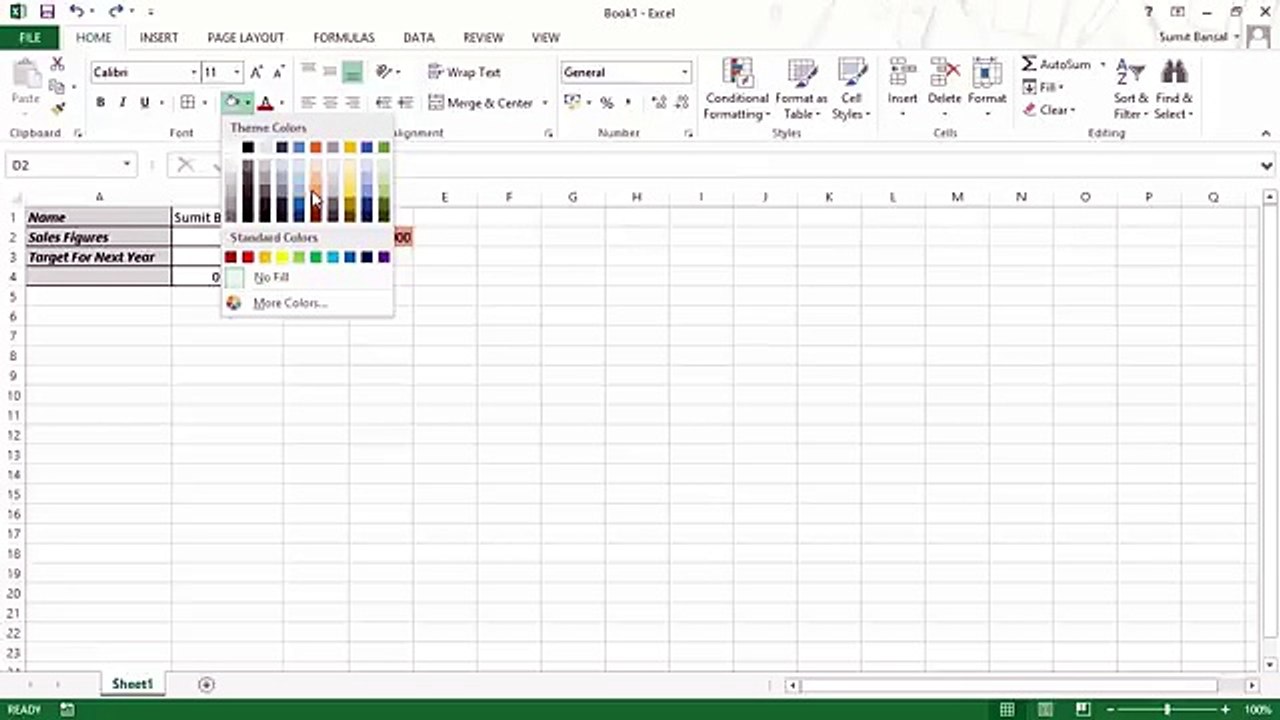Cut selection with the scissors icon

(x=58, y=64)
